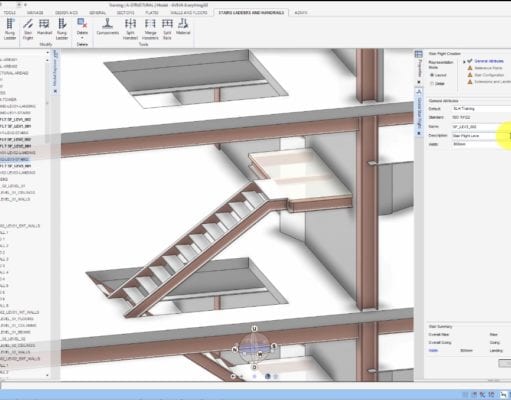Pin the Create Stair Flight panel
This screenshot has width=511, height=400.
click(419, 133)
